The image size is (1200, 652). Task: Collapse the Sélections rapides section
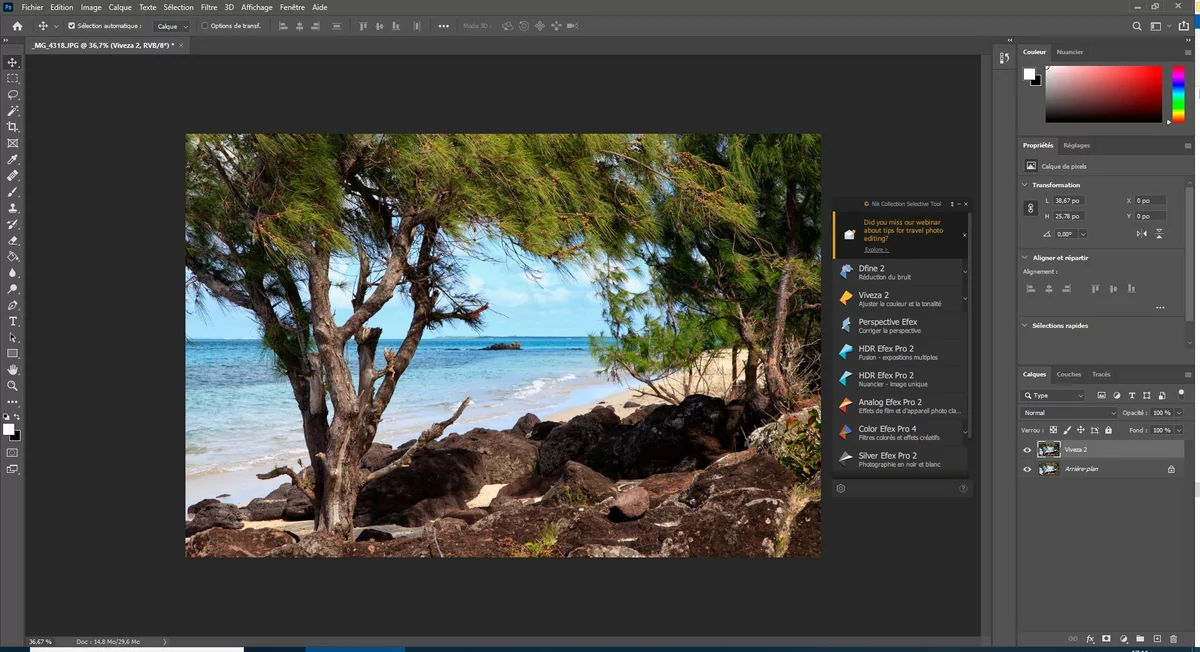coord(1025,325)
